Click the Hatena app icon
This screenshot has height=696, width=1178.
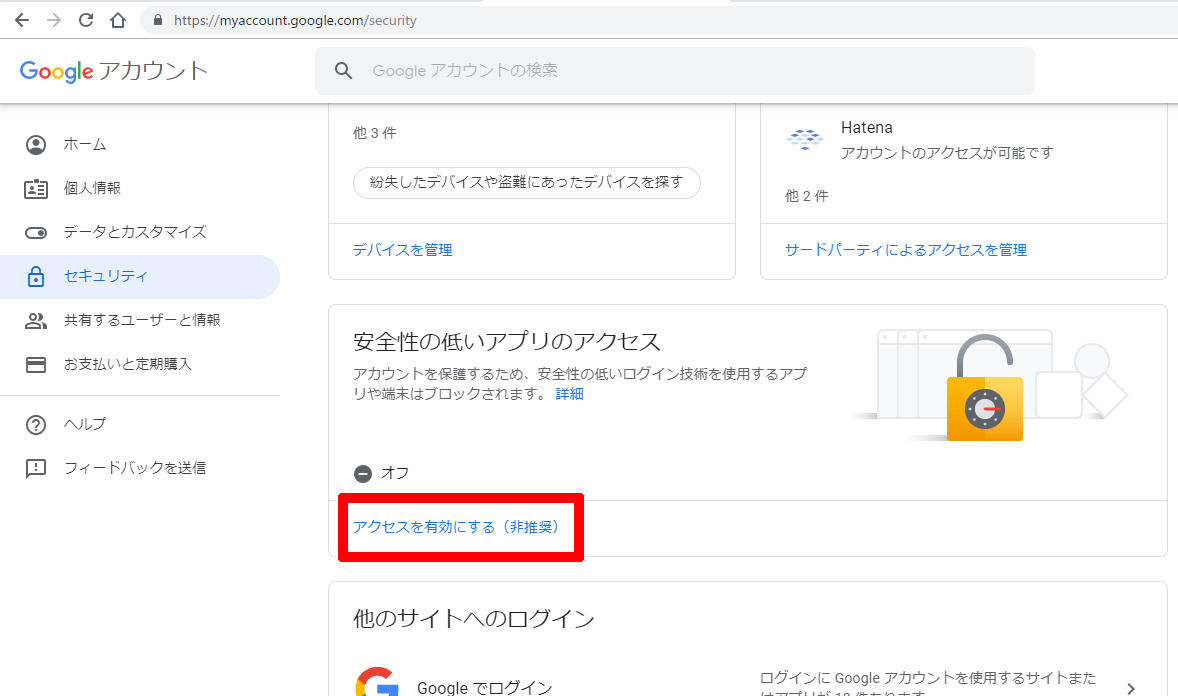point(804,139)
